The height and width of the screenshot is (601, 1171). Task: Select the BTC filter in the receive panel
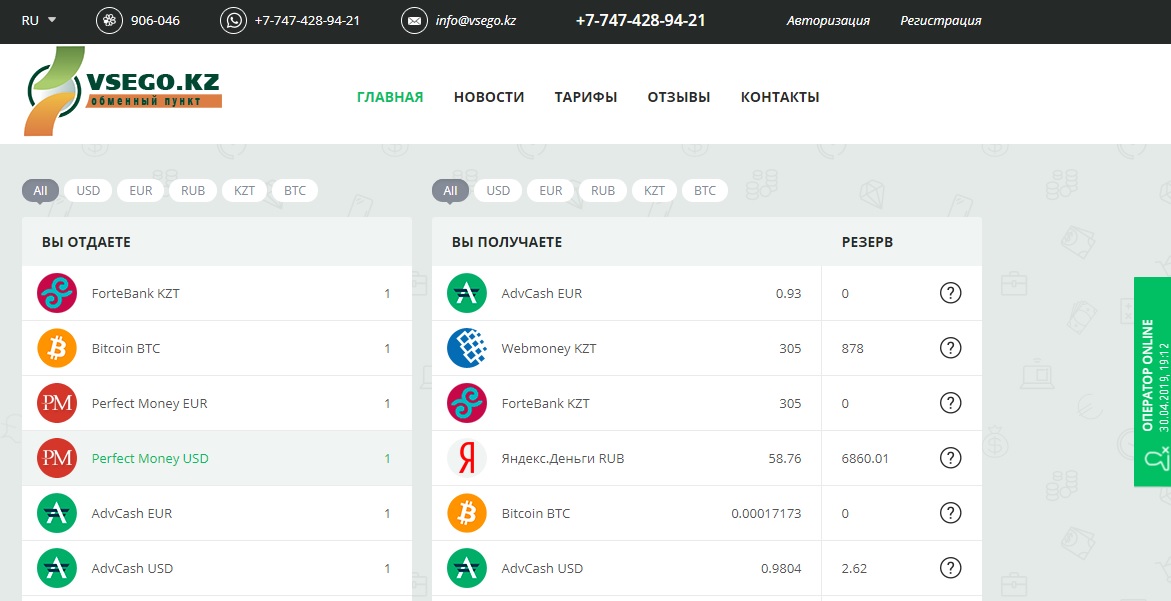705,190
